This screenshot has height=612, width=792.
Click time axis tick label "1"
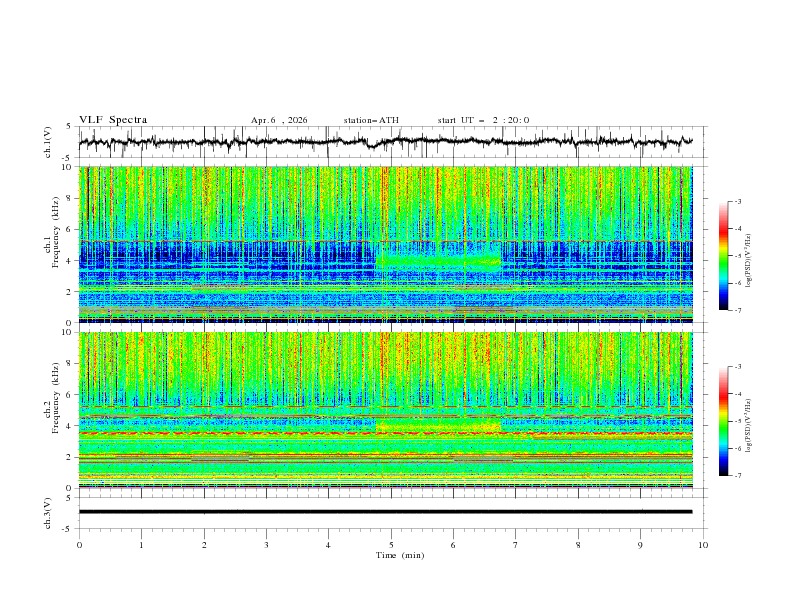pyautogui.click(x=141, y=545)
